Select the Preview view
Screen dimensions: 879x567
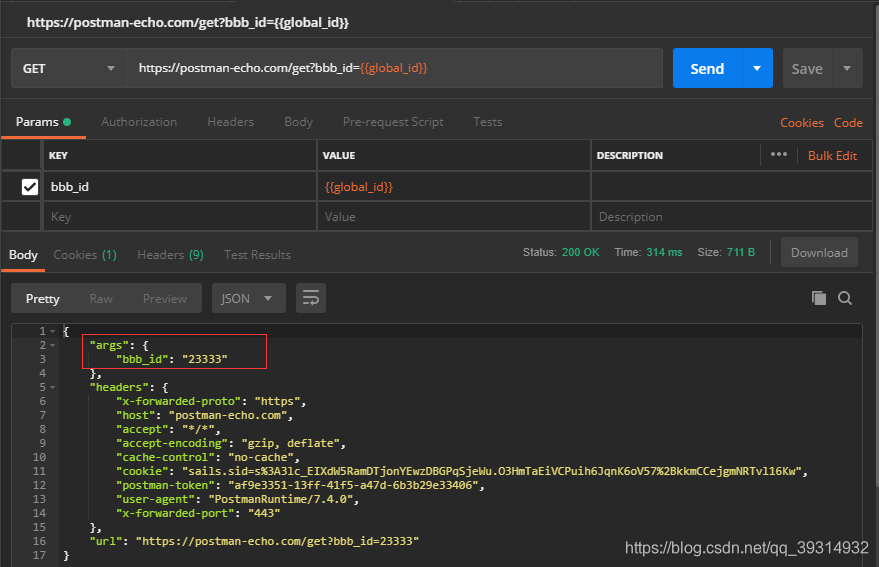[x=164, y=298]
